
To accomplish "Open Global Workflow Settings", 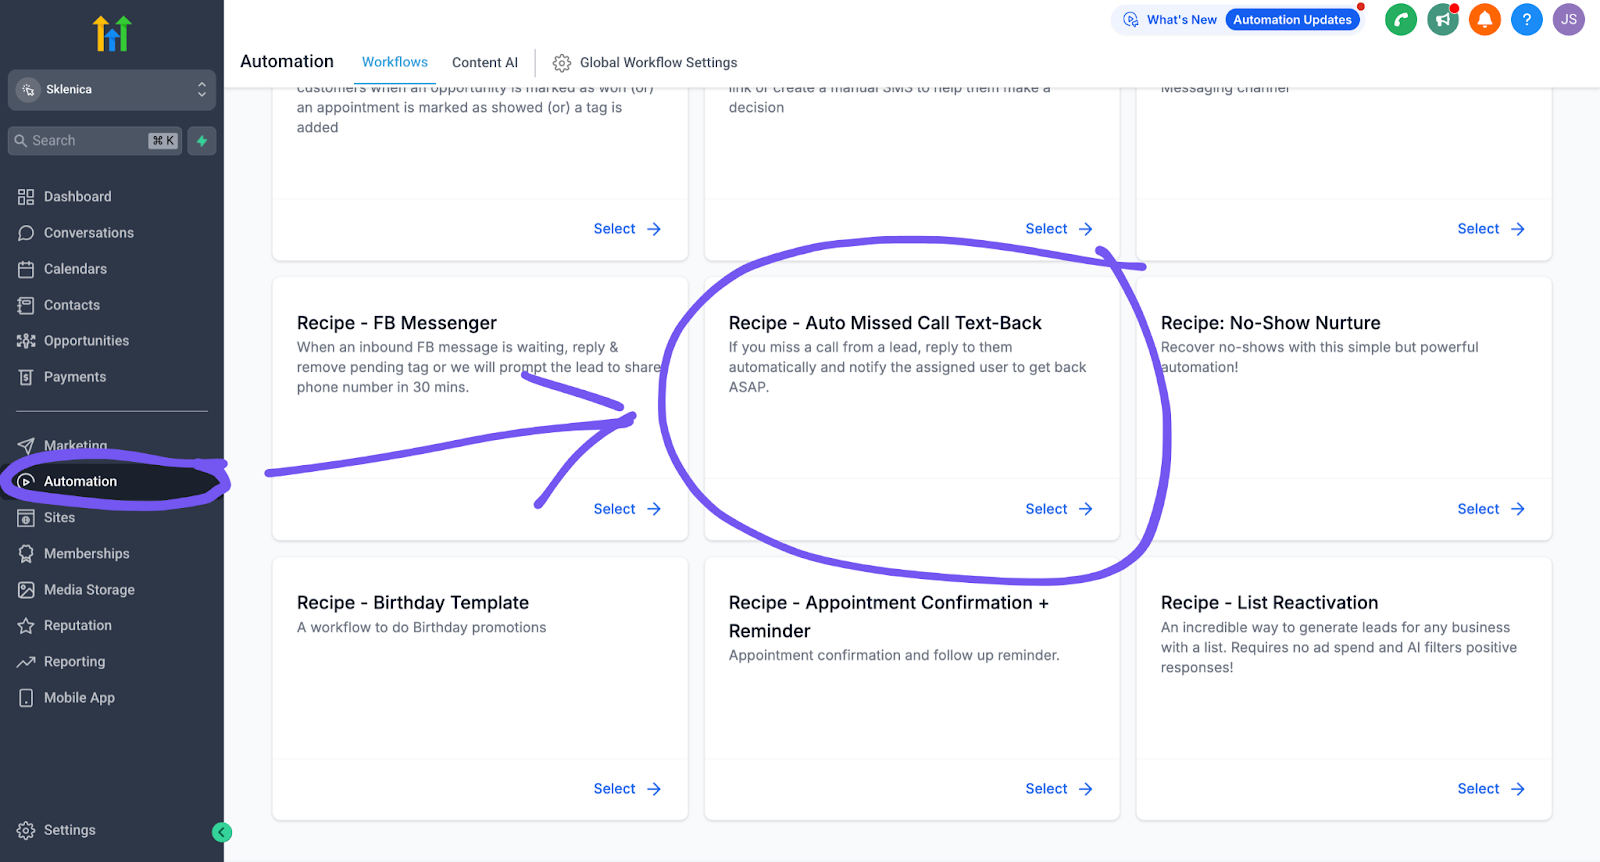I will point(645,62).
